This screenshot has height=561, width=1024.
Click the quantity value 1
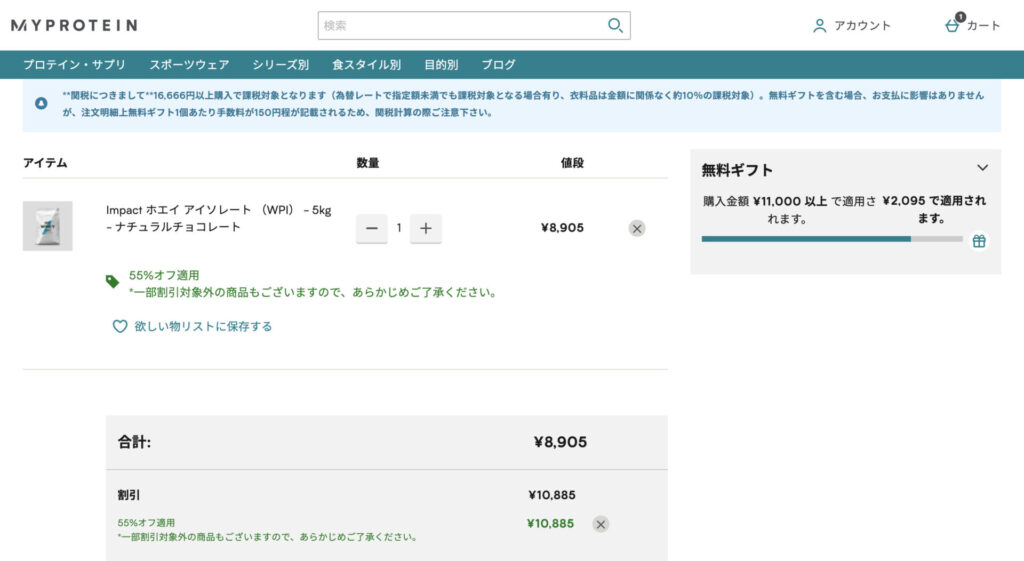coord(399,228)
